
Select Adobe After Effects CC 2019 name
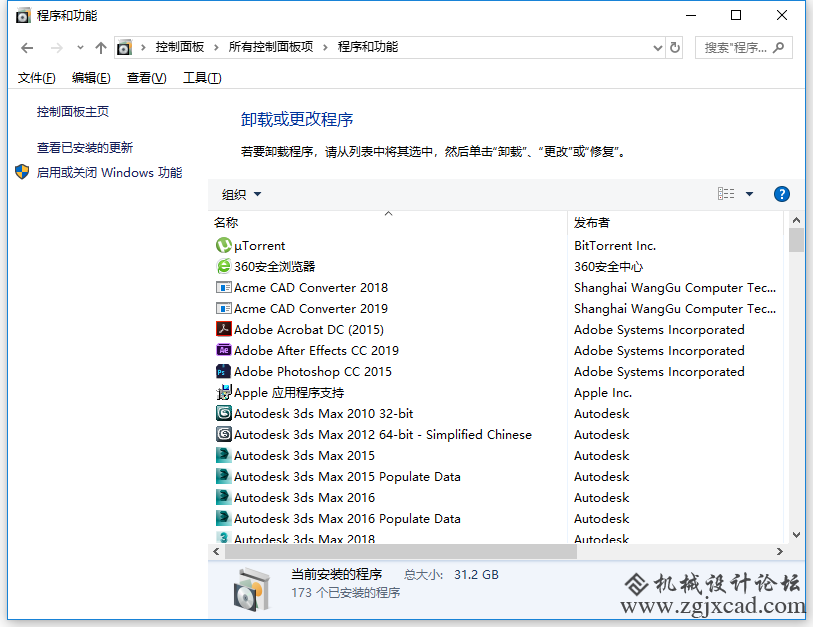(x=316, y=351)
